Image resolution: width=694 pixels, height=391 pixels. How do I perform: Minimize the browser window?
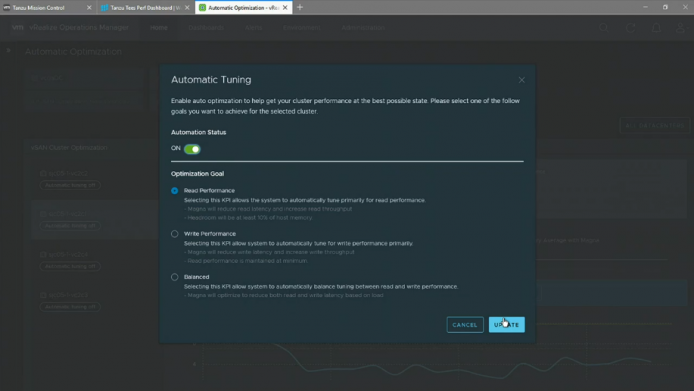coord(645,7)
